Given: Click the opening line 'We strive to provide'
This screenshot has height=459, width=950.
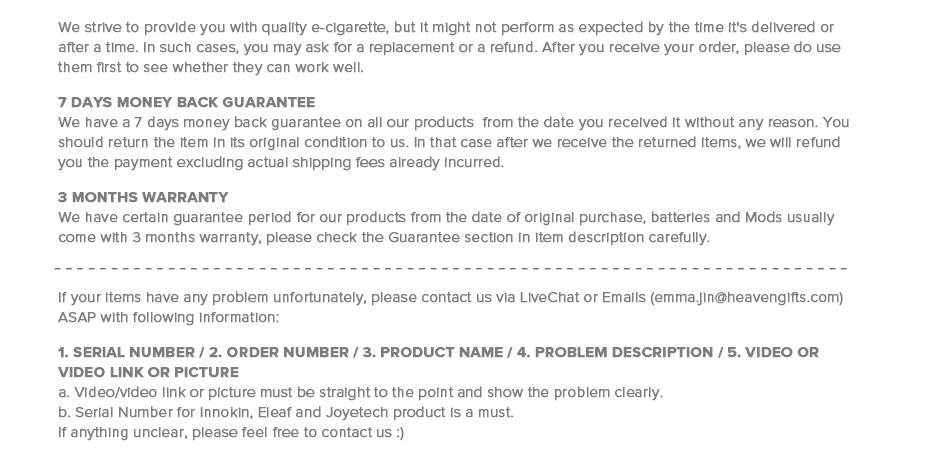Looking at the screenshot, I should [x=445, y=28].
